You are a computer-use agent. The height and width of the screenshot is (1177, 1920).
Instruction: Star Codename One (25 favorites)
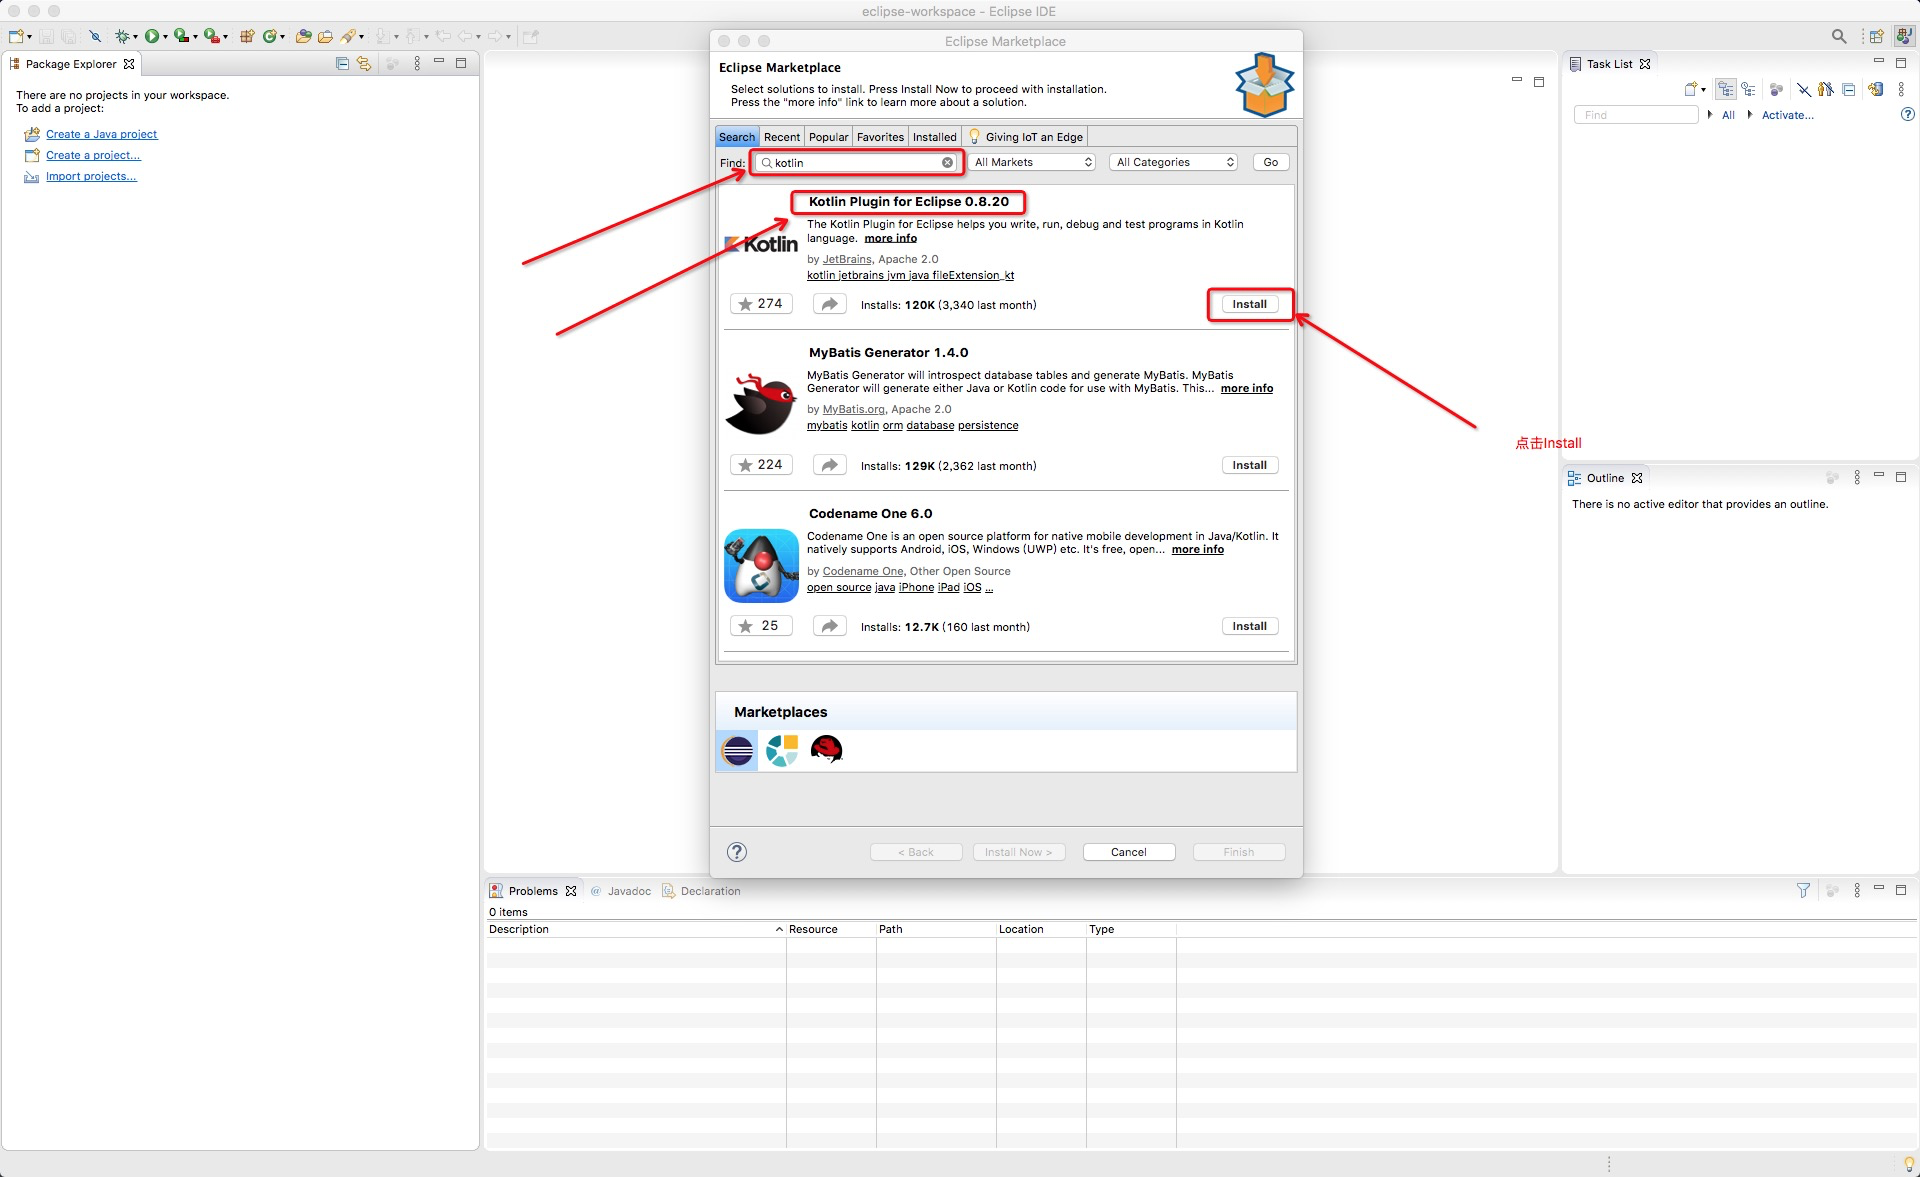pyautogui.click(x=761, y=626)
